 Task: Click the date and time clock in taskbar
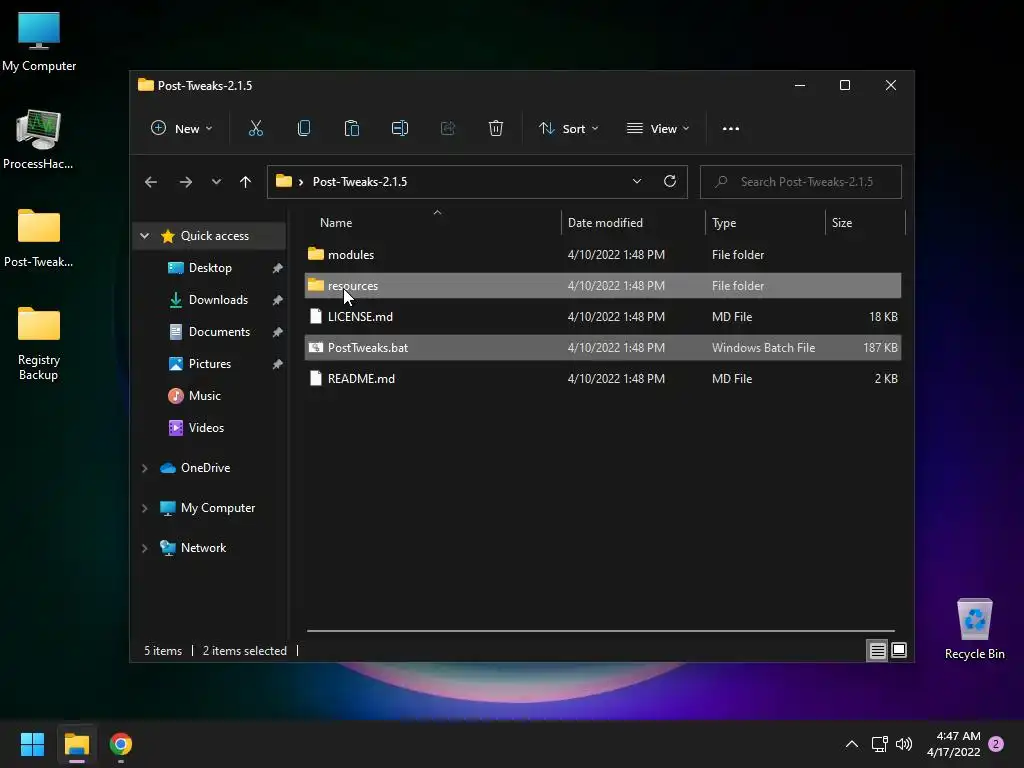coord(953,744)
